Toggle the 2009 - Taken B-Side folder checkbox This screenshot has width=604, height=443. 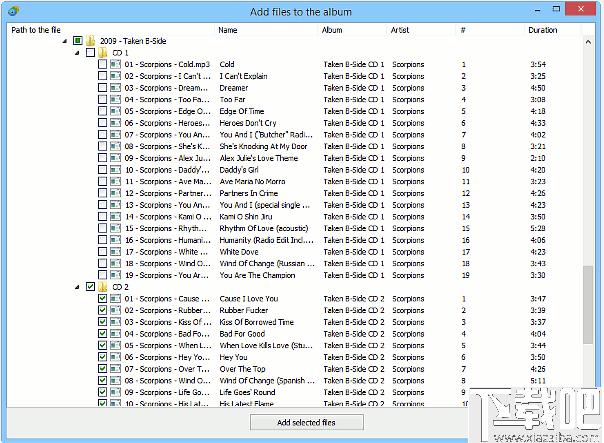tap(78, 40)
